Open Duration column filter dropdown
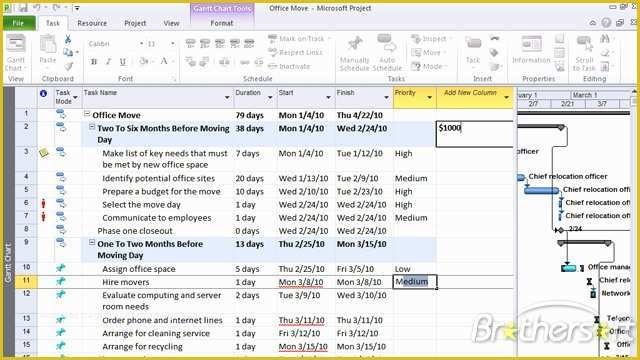This screenshot has width=640, height=360. coord(270,98)
